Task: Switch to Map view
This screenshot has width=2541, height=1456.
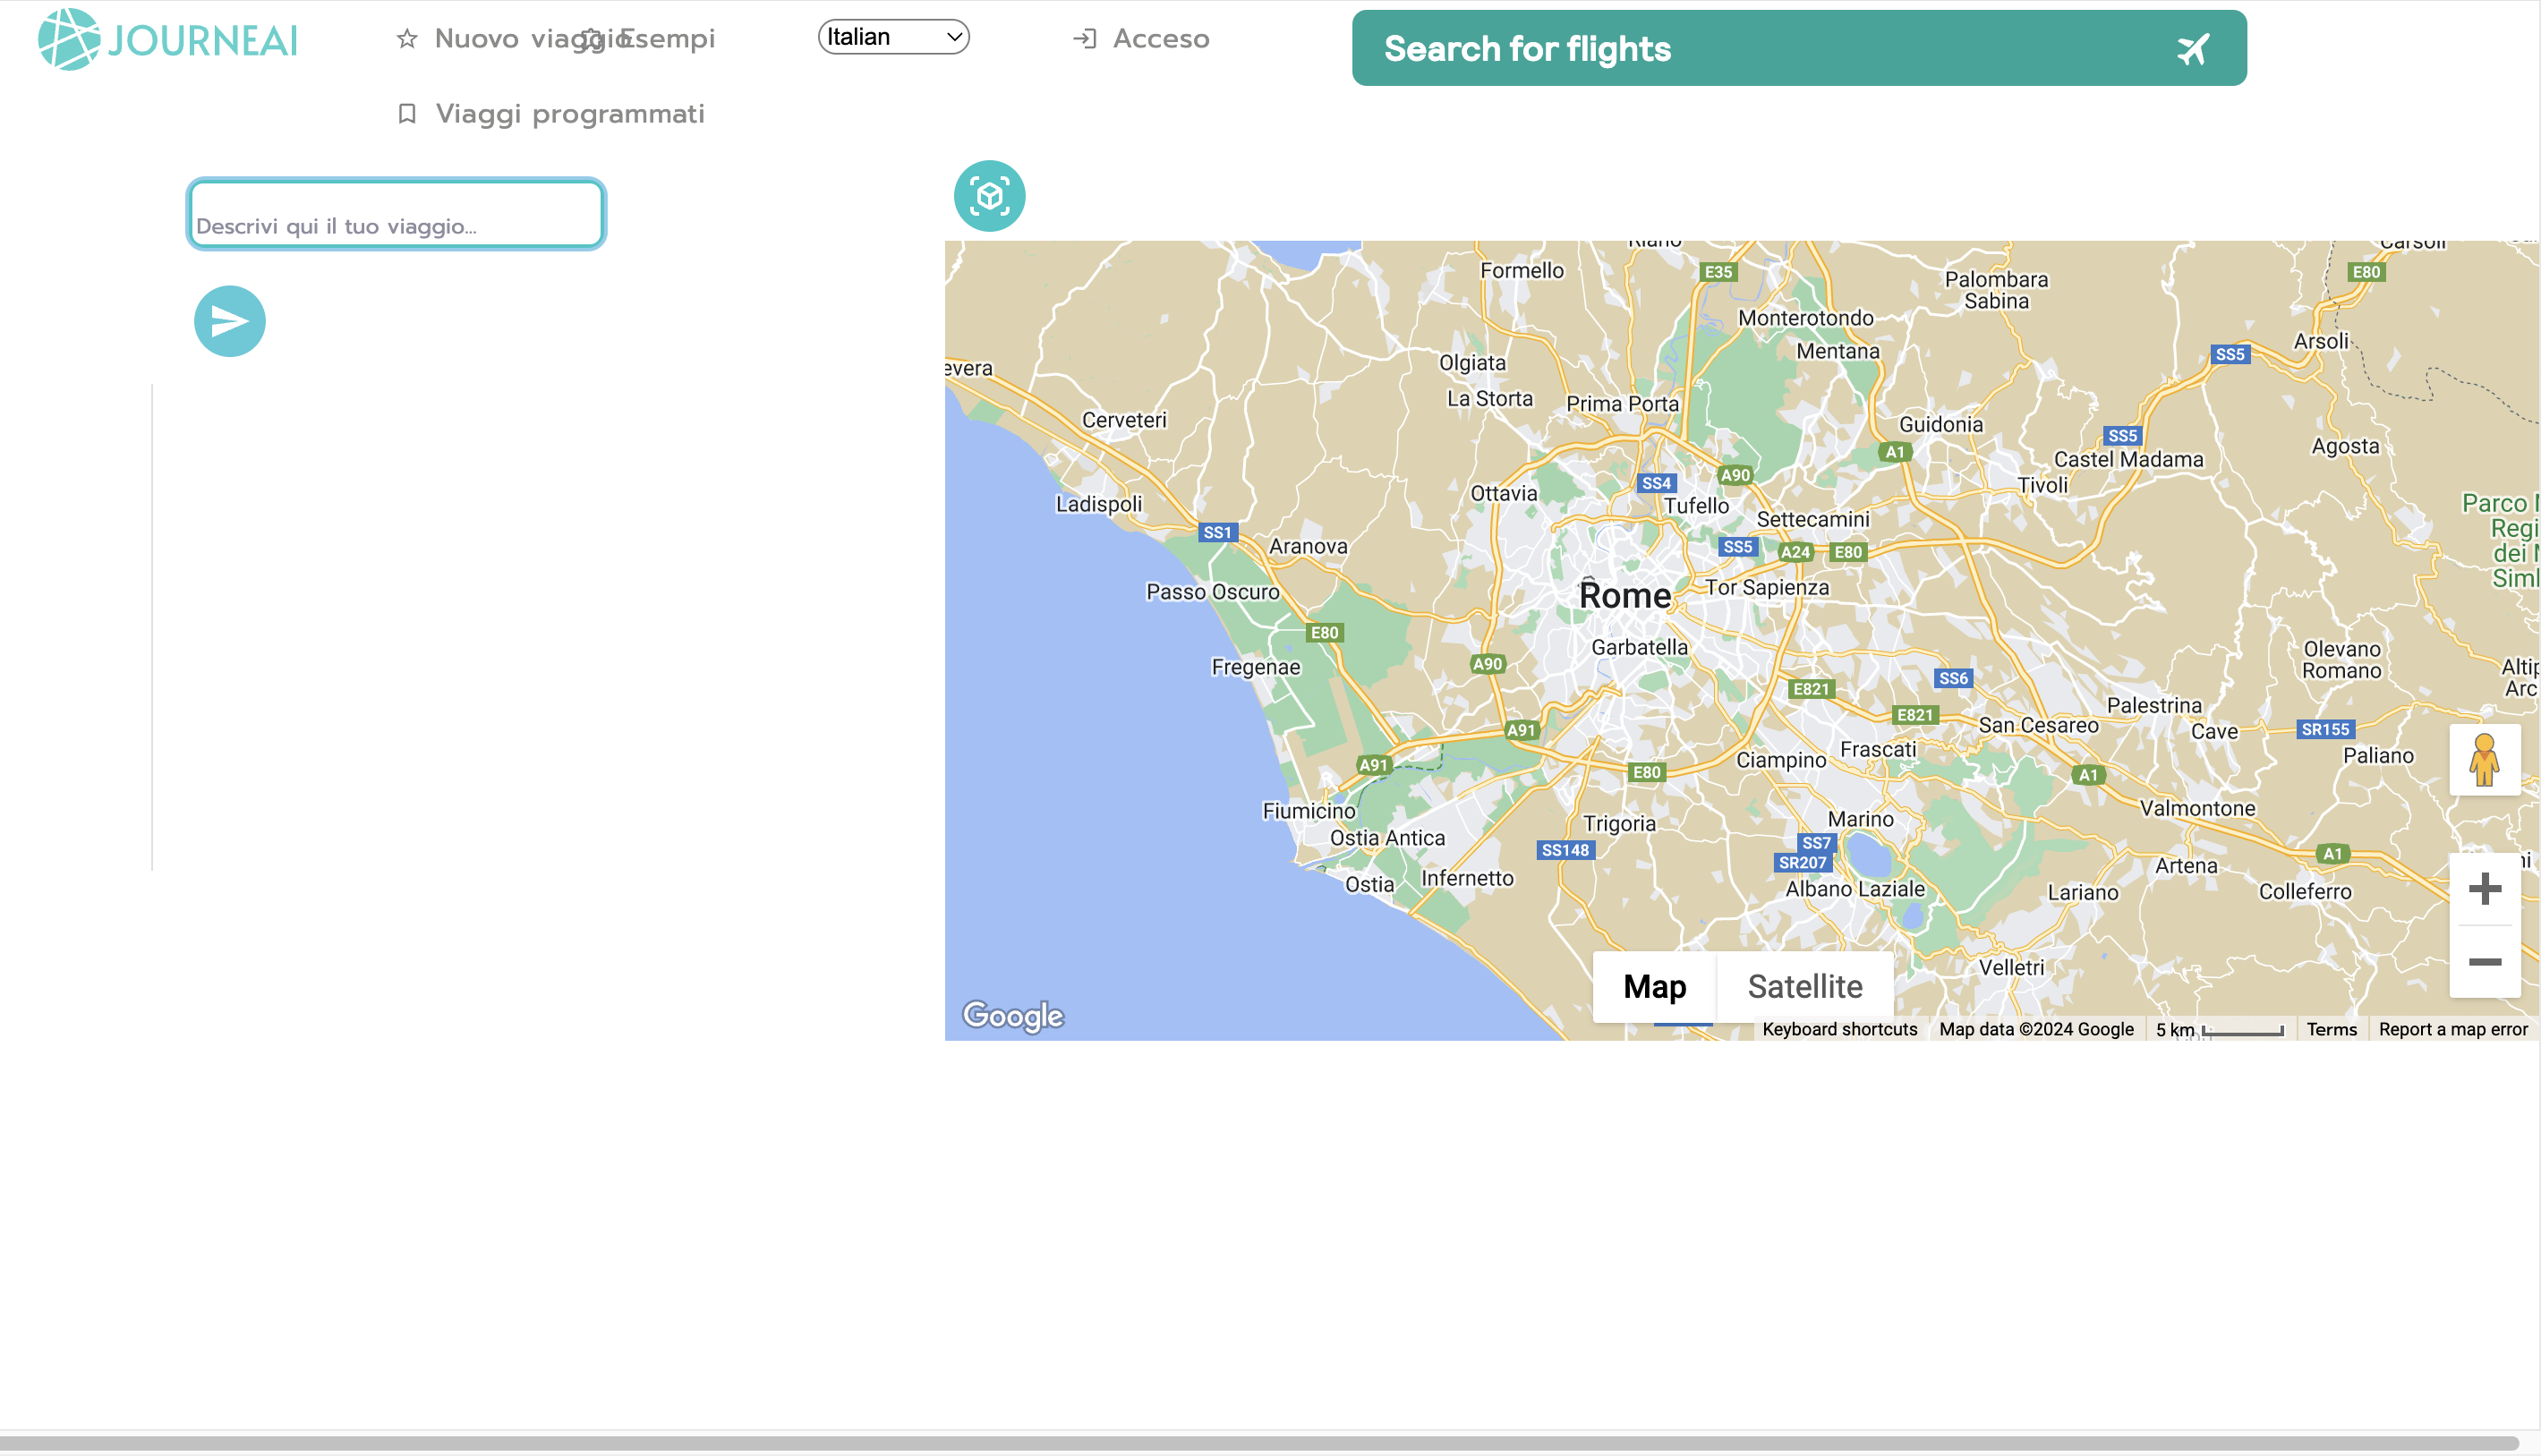Action: 1654,986
